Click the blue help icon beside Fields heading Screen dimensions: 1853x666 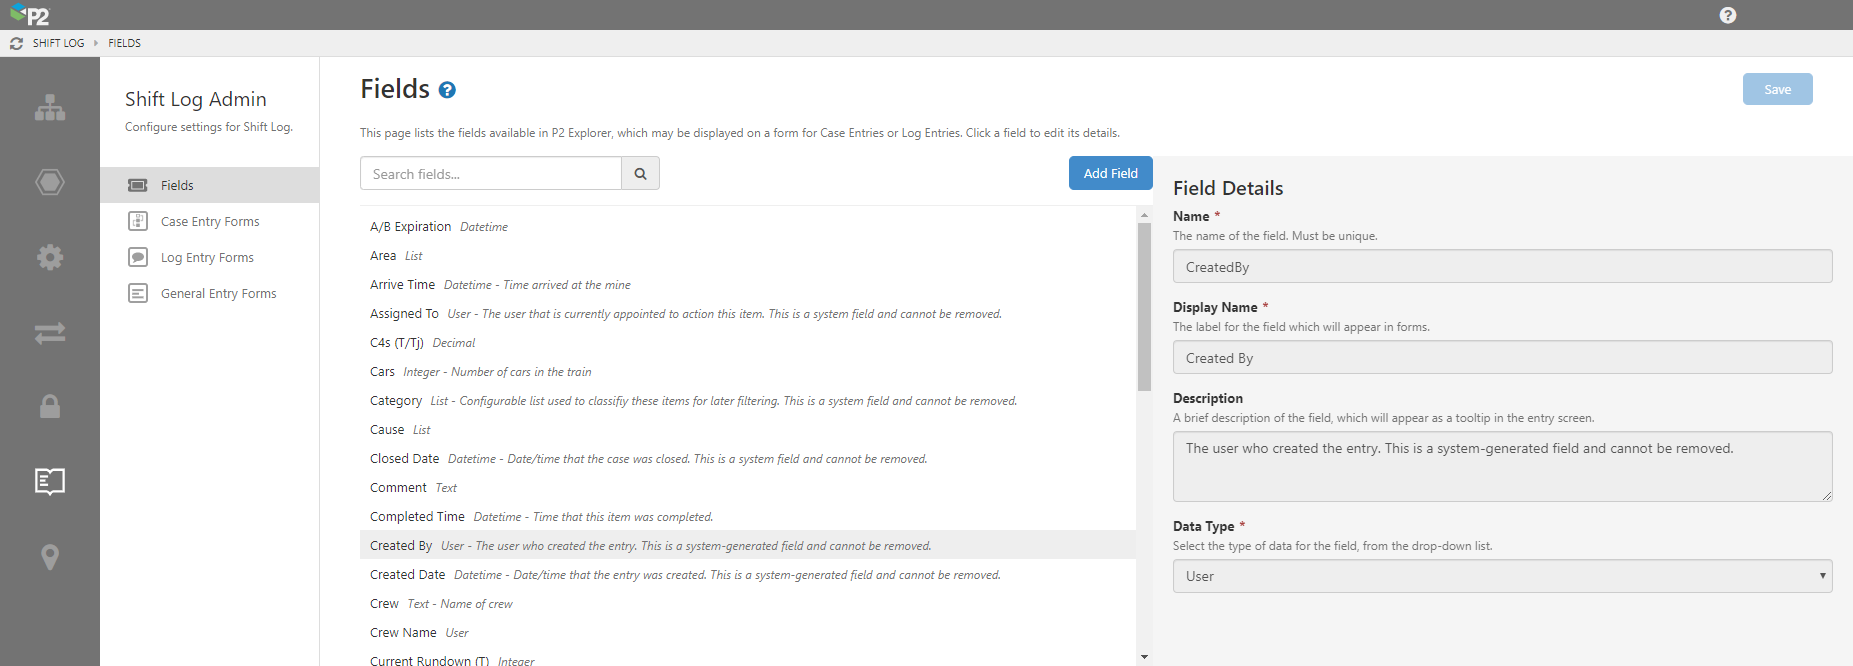447,90
